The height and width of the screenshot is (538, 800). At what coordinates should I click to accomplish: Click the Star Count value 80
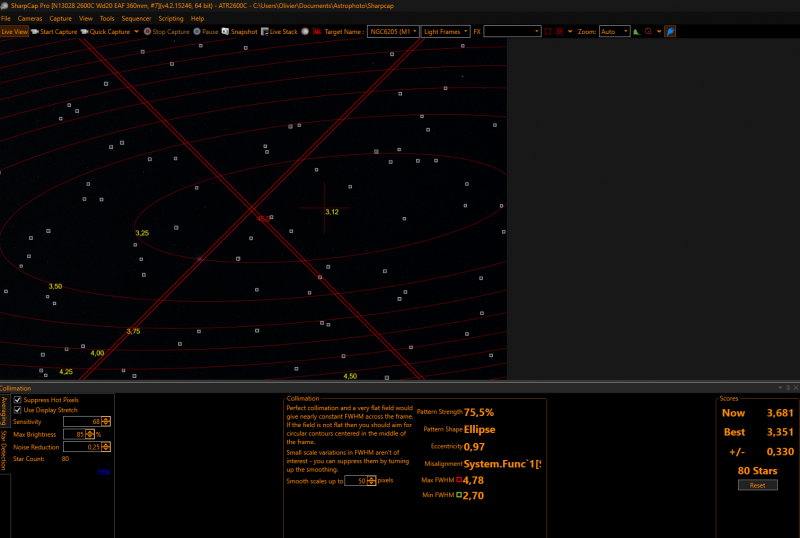point(65,458)
